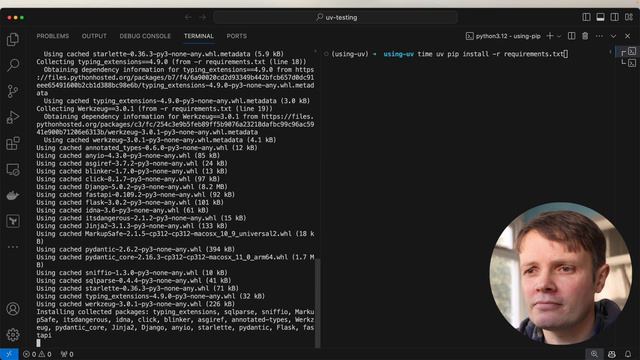Focus the left pip terminal cursor line
This screenshot has width=640, height=360.
(x=38, y=343)
